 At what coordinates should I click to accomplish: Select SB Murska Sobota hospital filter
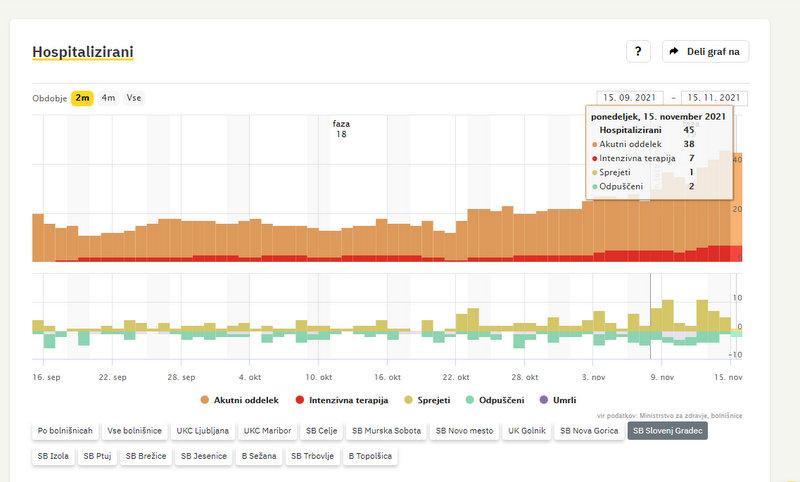387,431
